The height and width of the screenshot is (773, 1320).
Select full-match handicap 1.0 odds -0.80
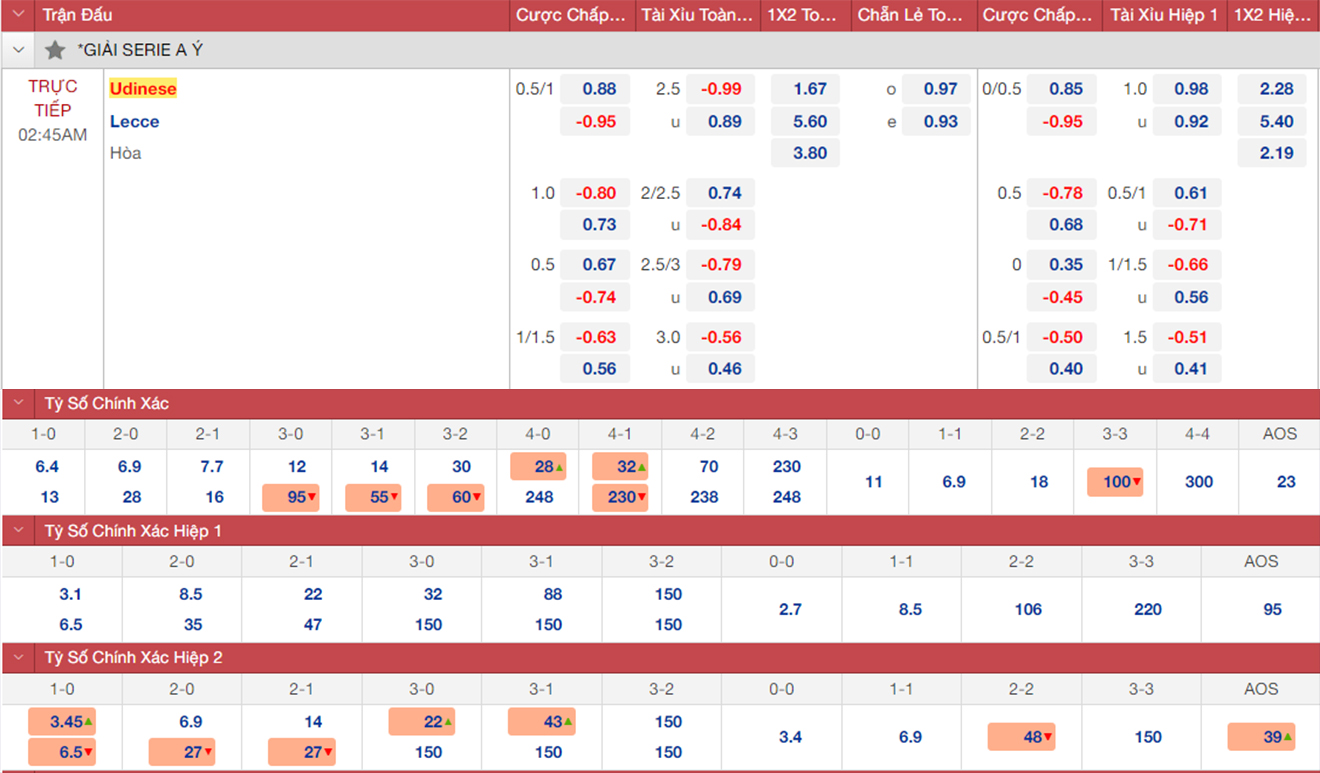594,193
